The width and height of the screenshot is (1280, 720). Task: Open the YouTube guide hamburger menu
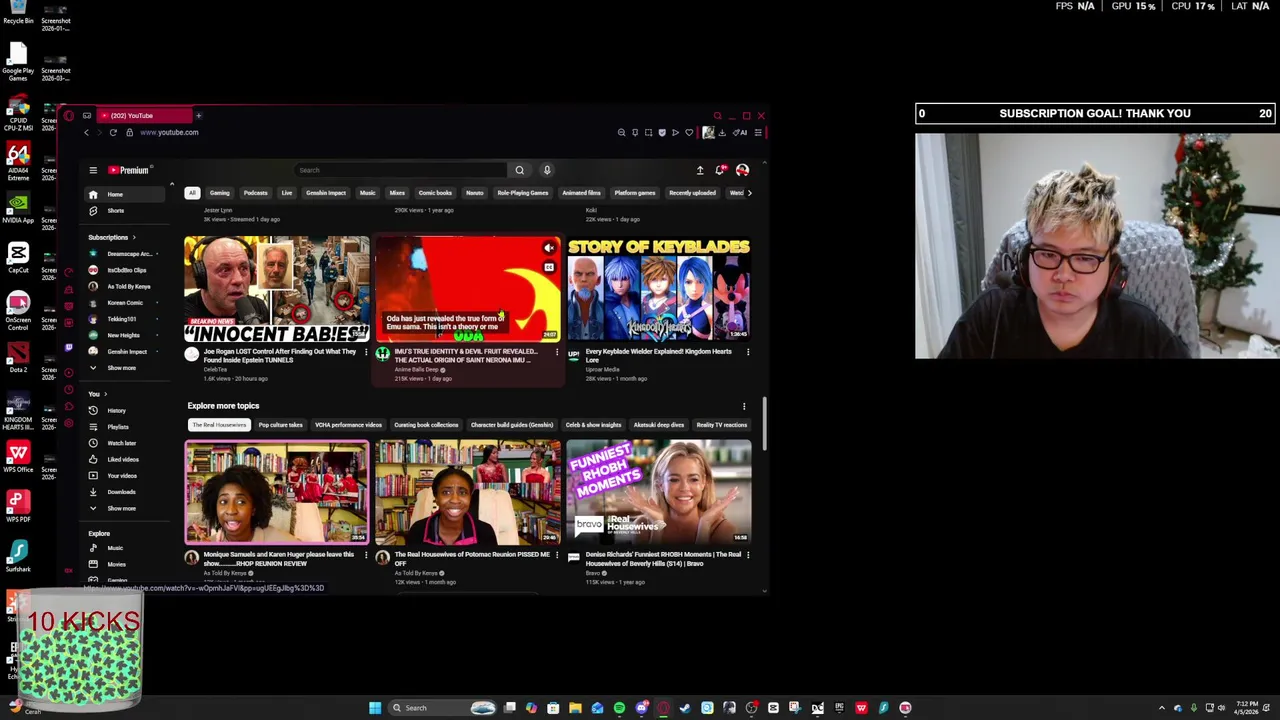[x=93, y=170]
